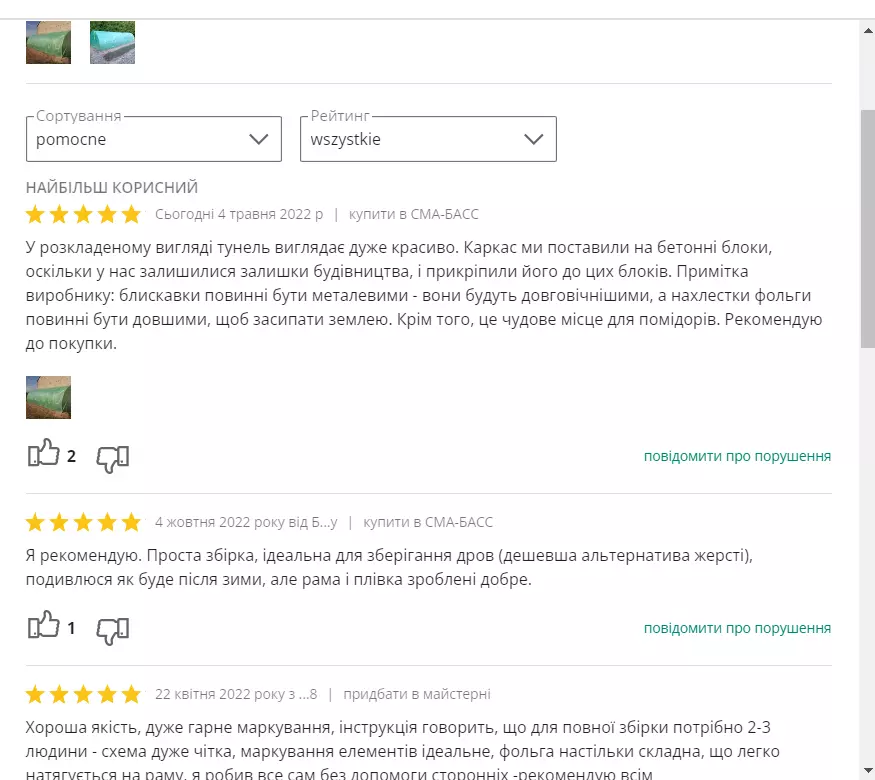This screenshot has height=780, width=875.
Task: Click the star rating of 22 квітня review
Action: pos(83,694)
